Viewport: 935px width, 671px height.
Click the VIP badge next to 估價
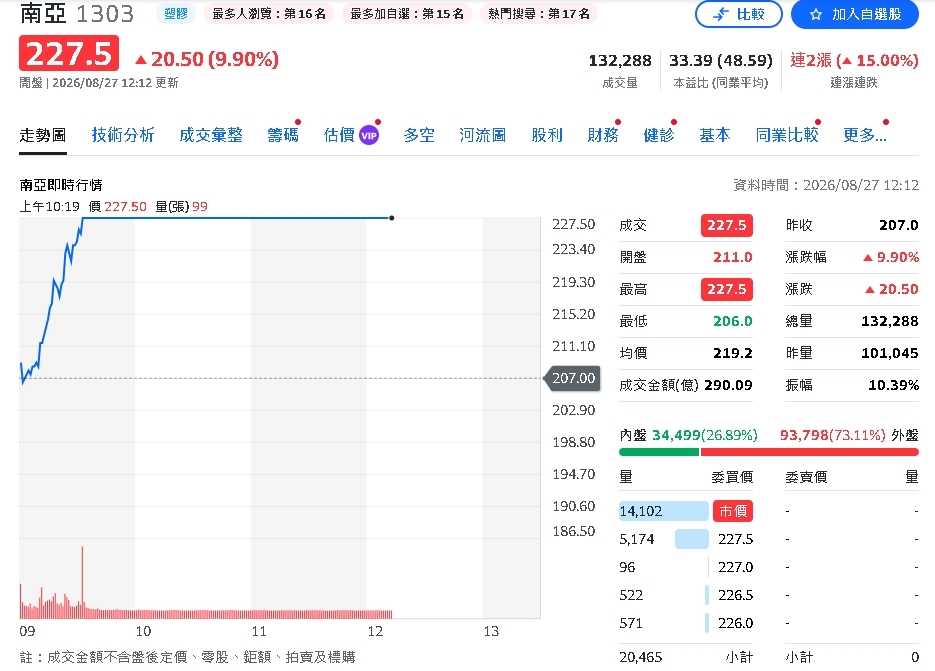(369, 135)
